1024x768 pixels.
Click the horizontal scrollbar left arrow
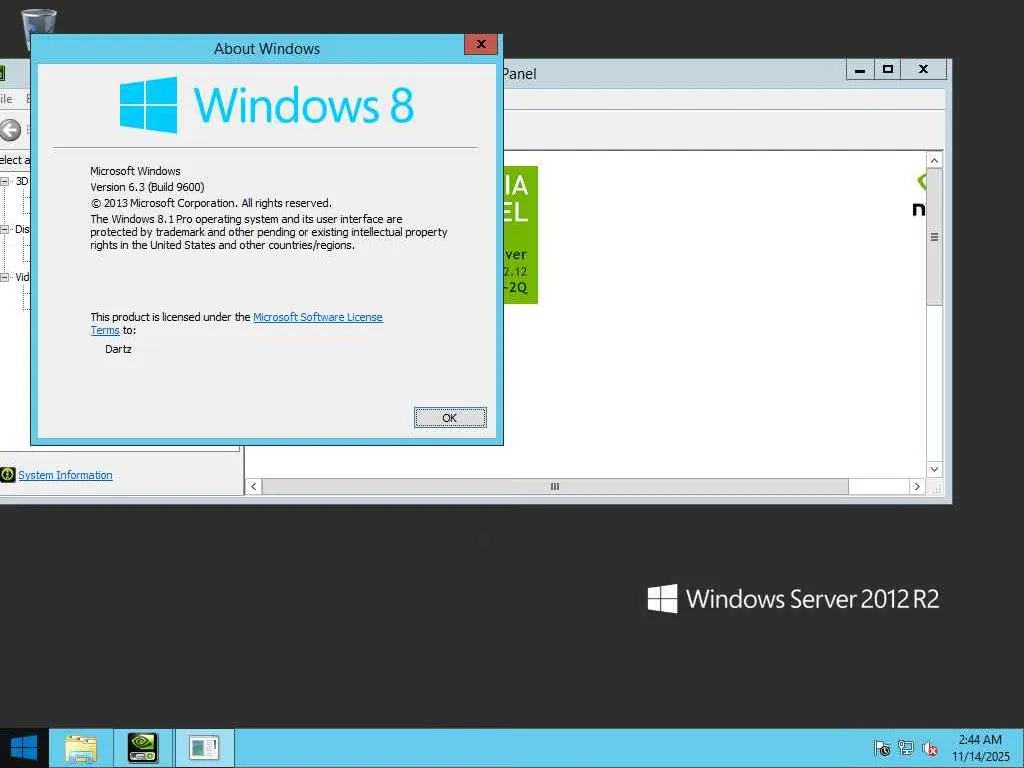[x=253, y=487]
